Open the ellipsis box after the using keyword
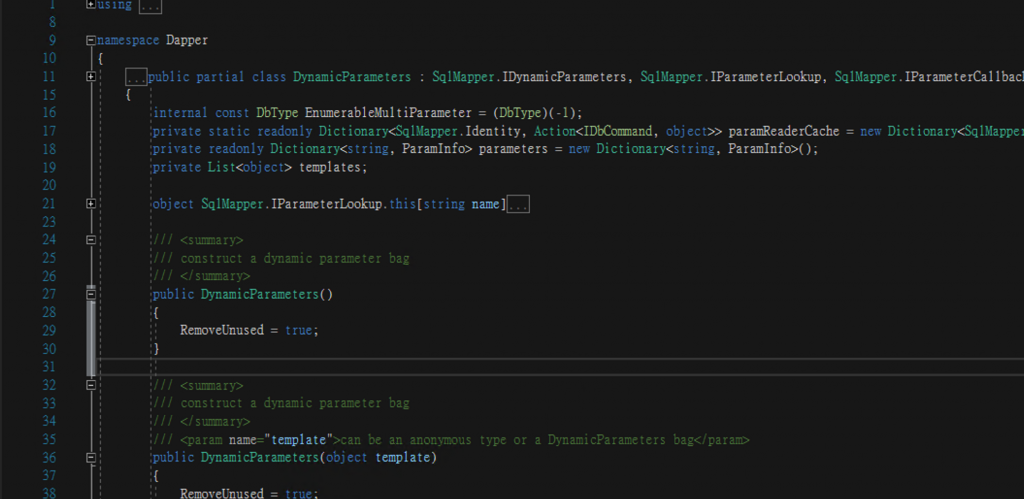 point(150,5)
